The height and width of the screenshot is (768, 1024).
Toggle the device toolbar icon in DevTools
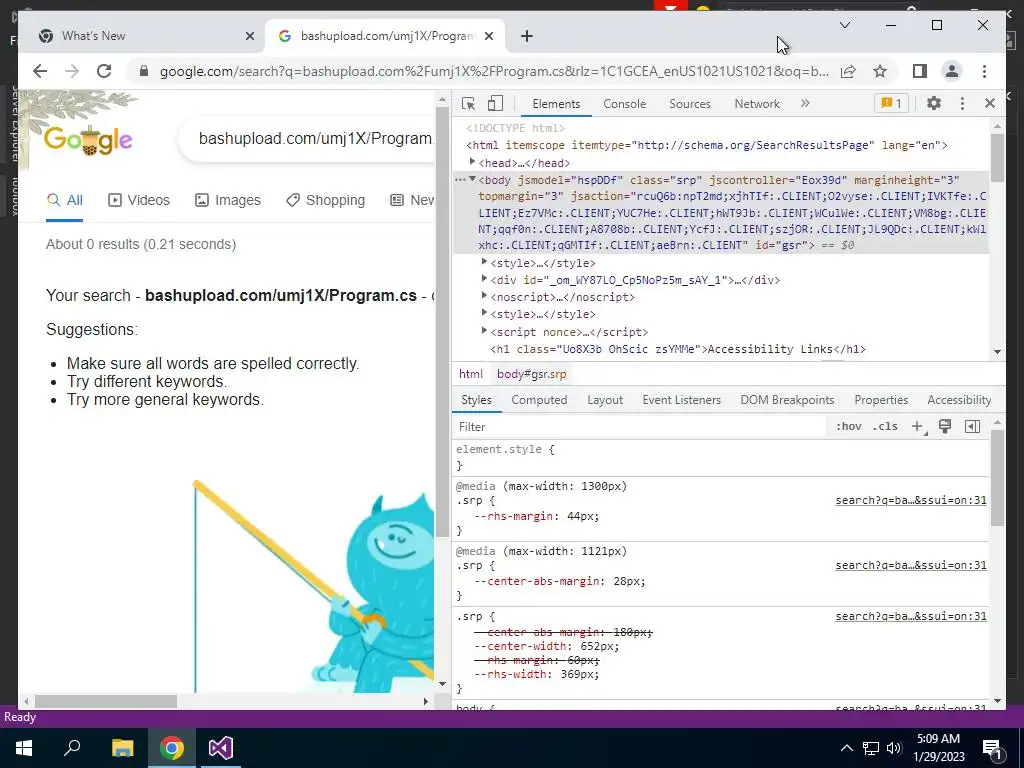coord(496,103)
